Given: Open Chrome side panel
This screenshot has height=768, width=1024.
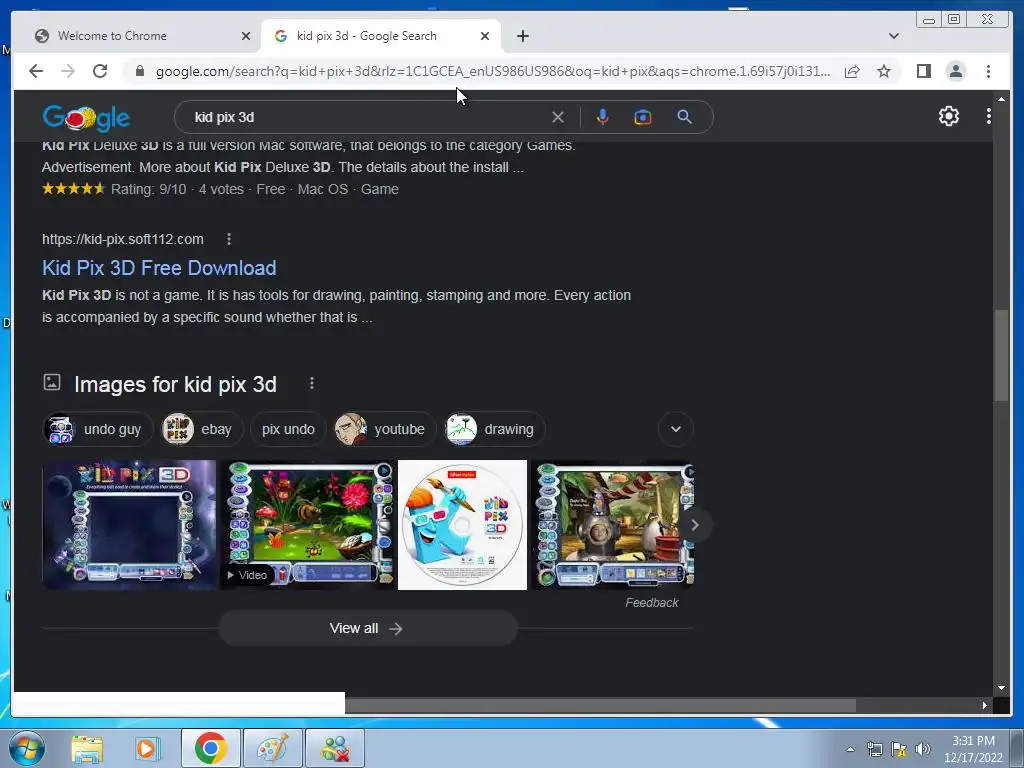Looking at the screenshot, I should click(x=923, y=71).
